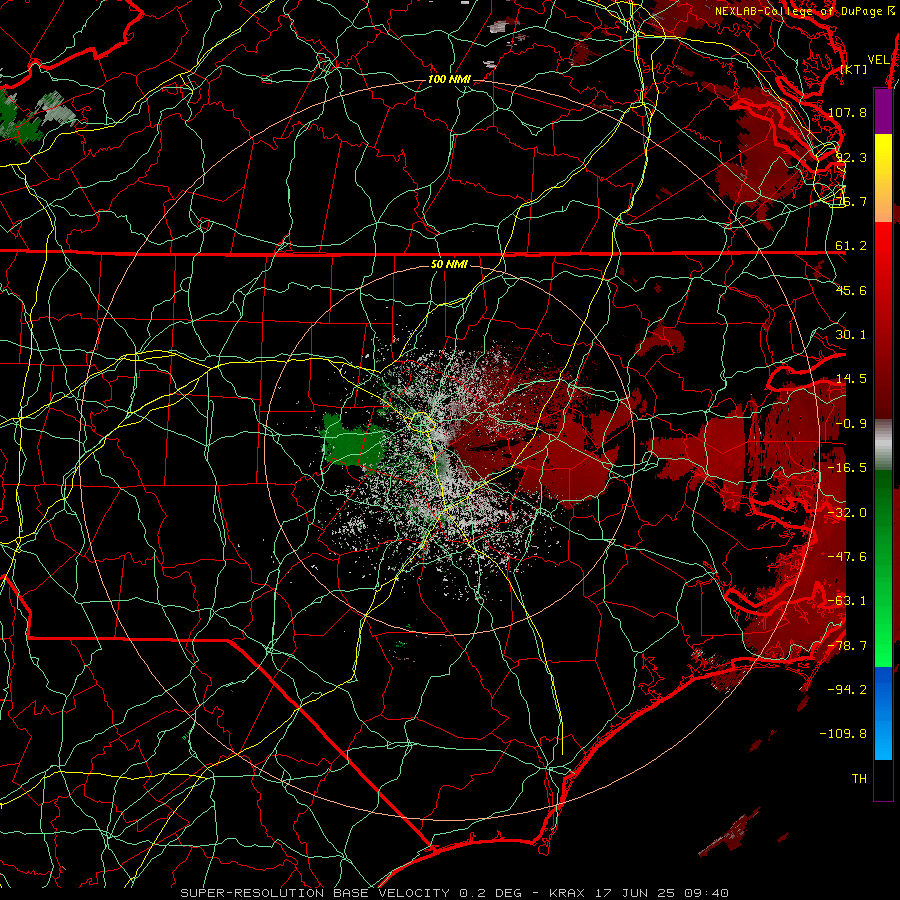Click the VEL legend title
Screen dimensions: 900x900
(878, 60)
